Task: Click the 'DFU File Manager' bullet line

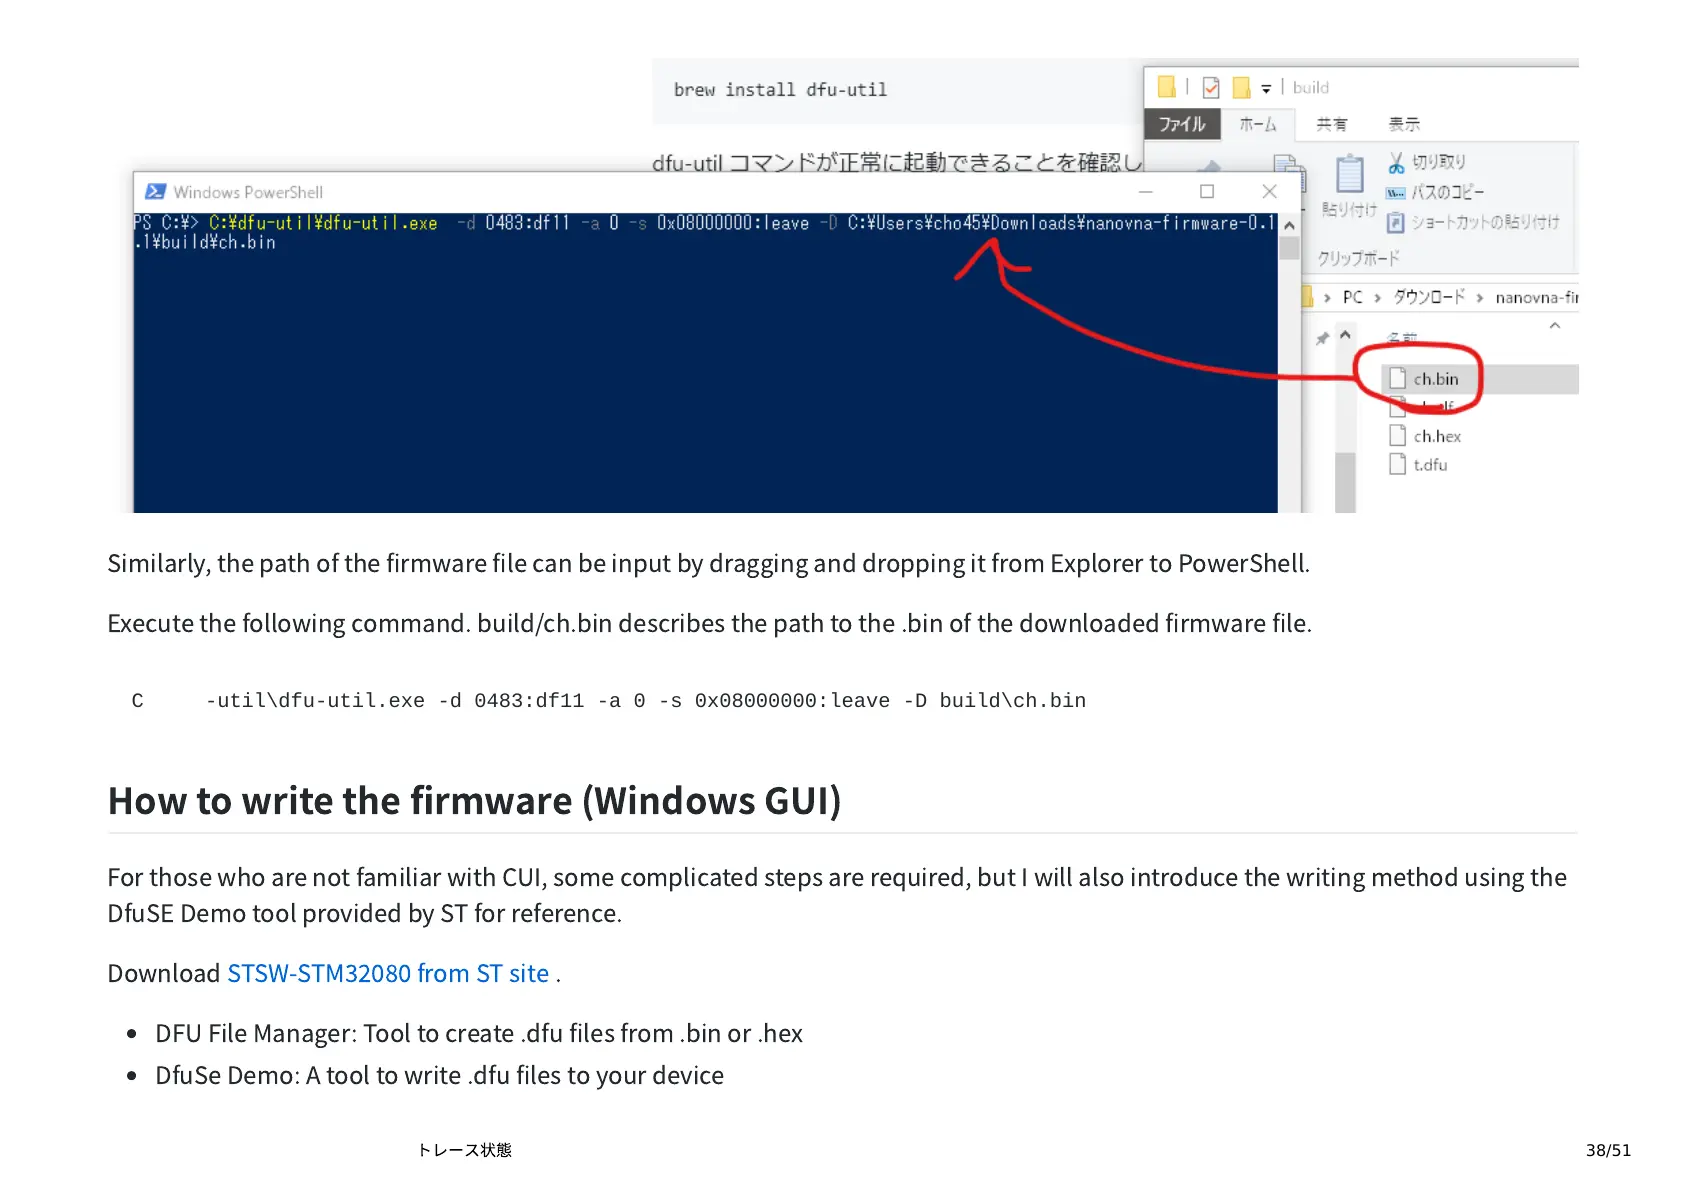Action: (479, 1033)
